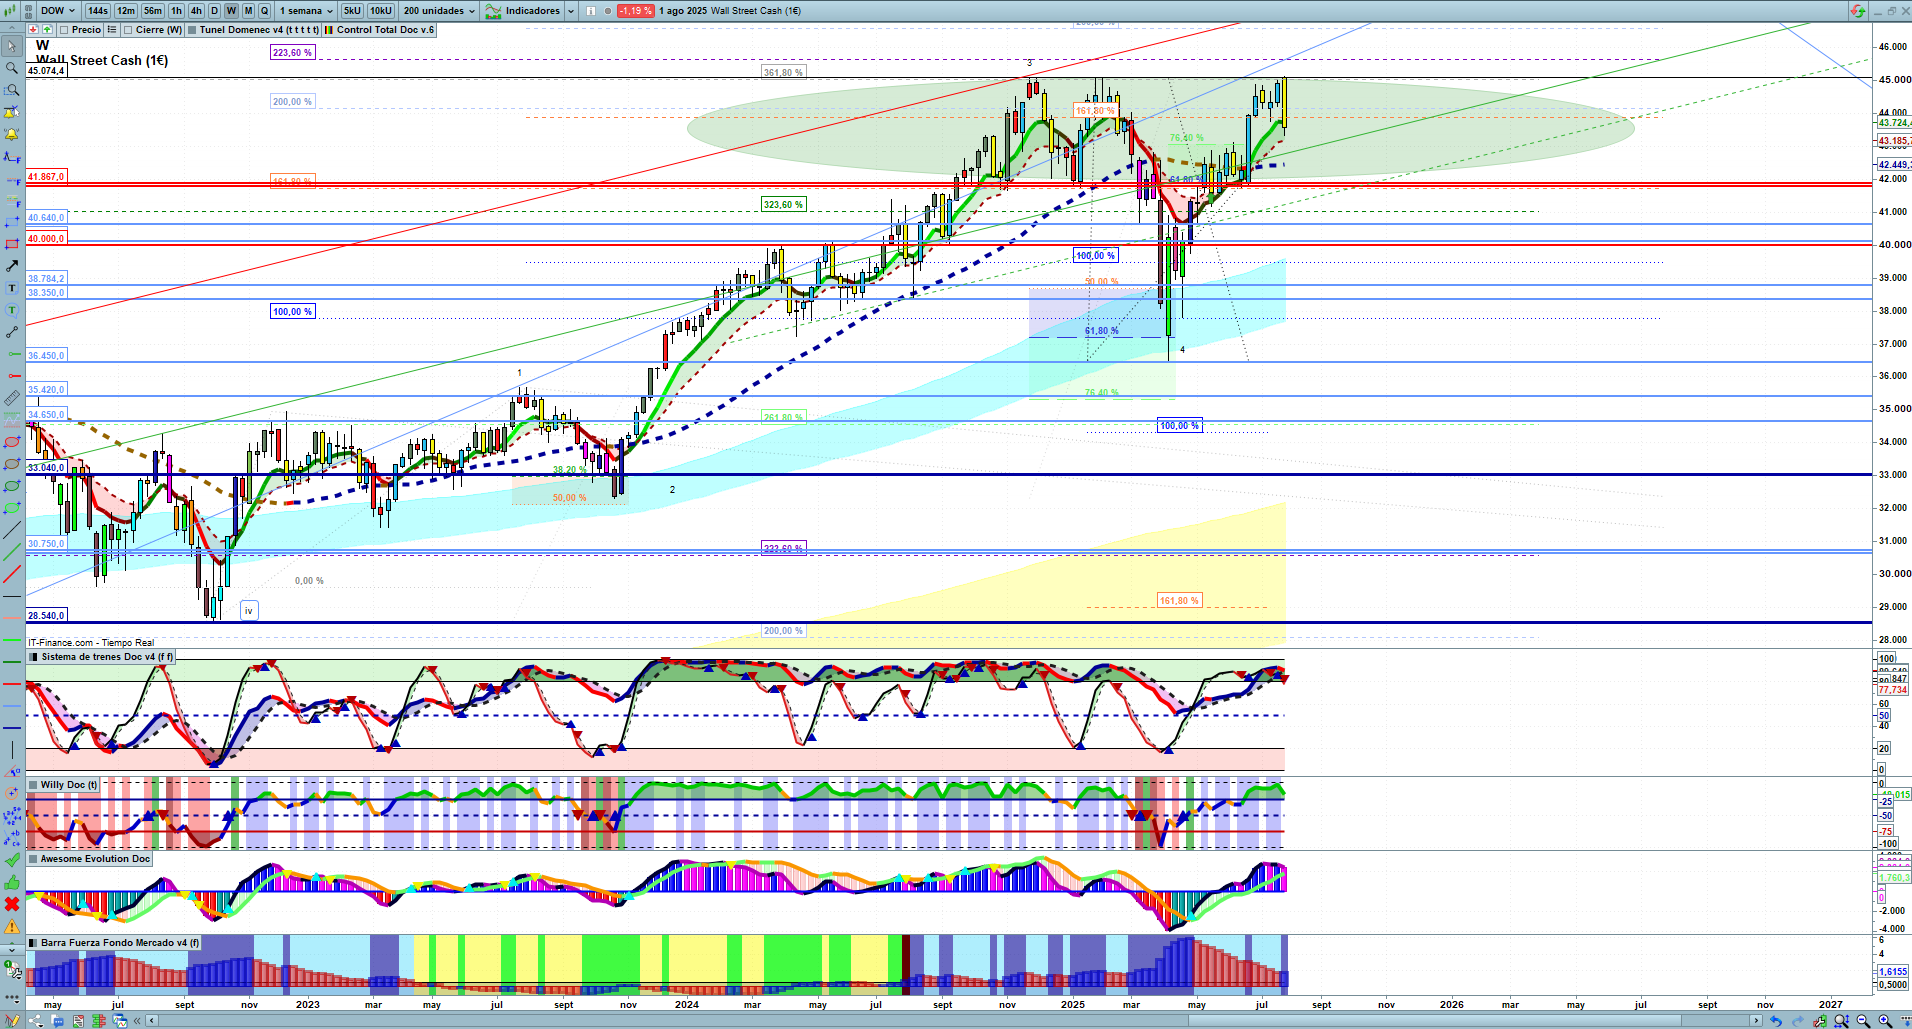Image resolution: width=1912 pixels, height=1029 pixels.
Task: Click the Q quarterly timeframe button
Action: (265, 11)
